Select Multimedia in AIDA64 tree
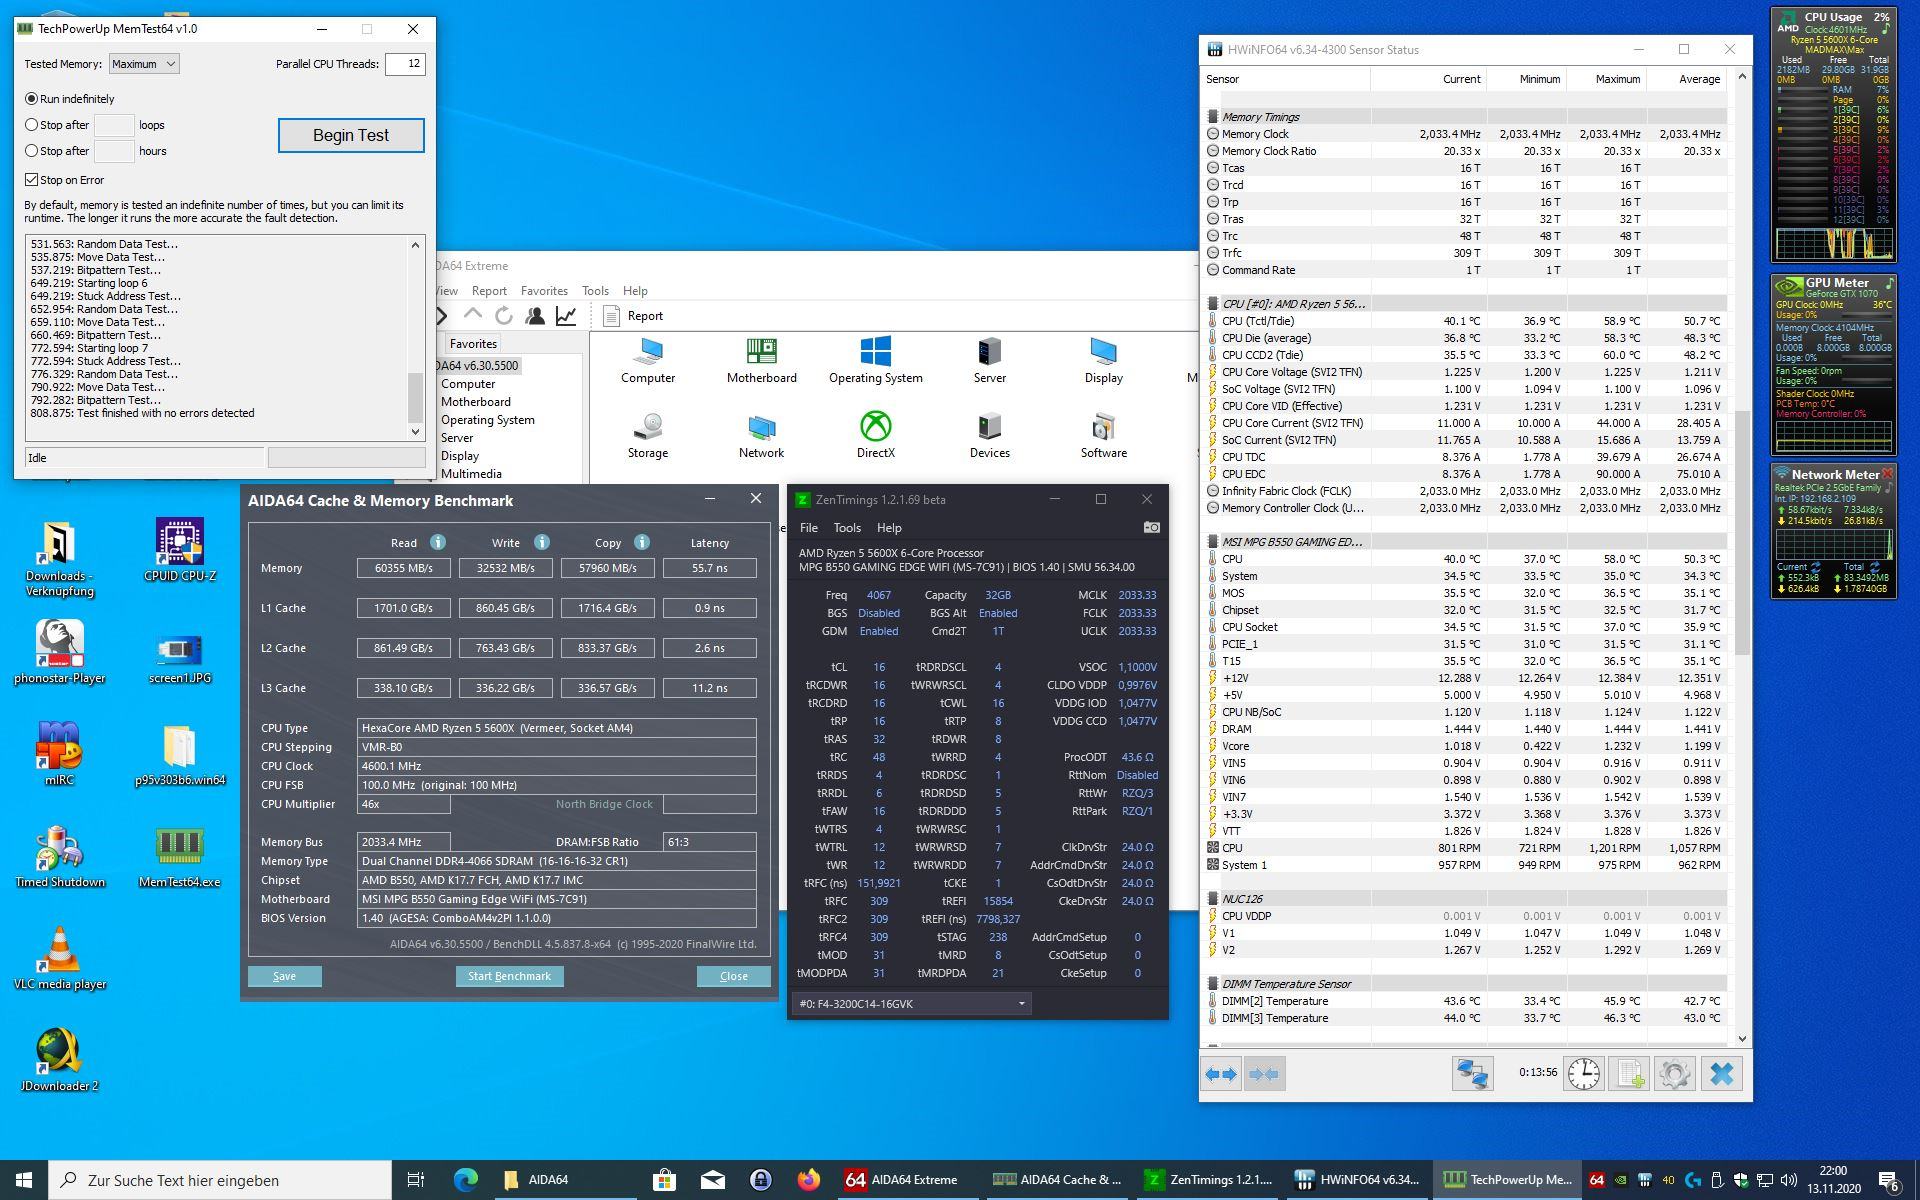 coord(471,474)
